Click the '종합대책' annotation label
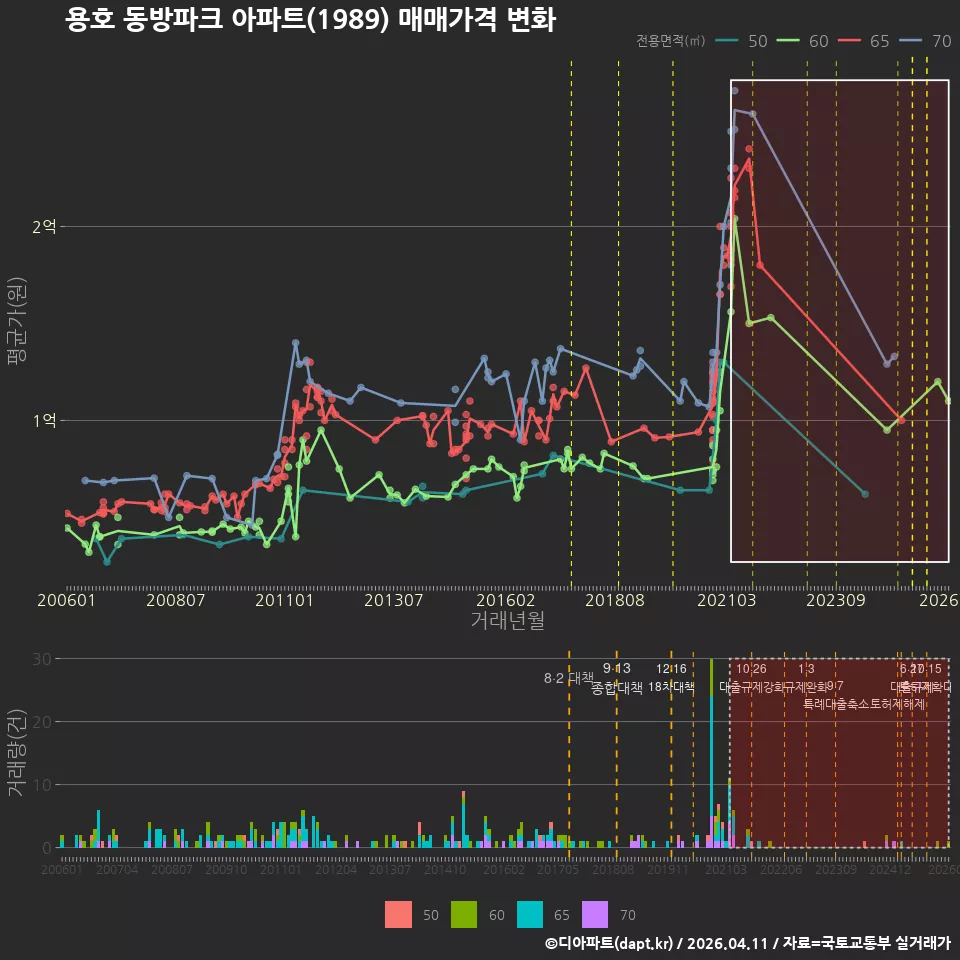 tap(617, 688)
